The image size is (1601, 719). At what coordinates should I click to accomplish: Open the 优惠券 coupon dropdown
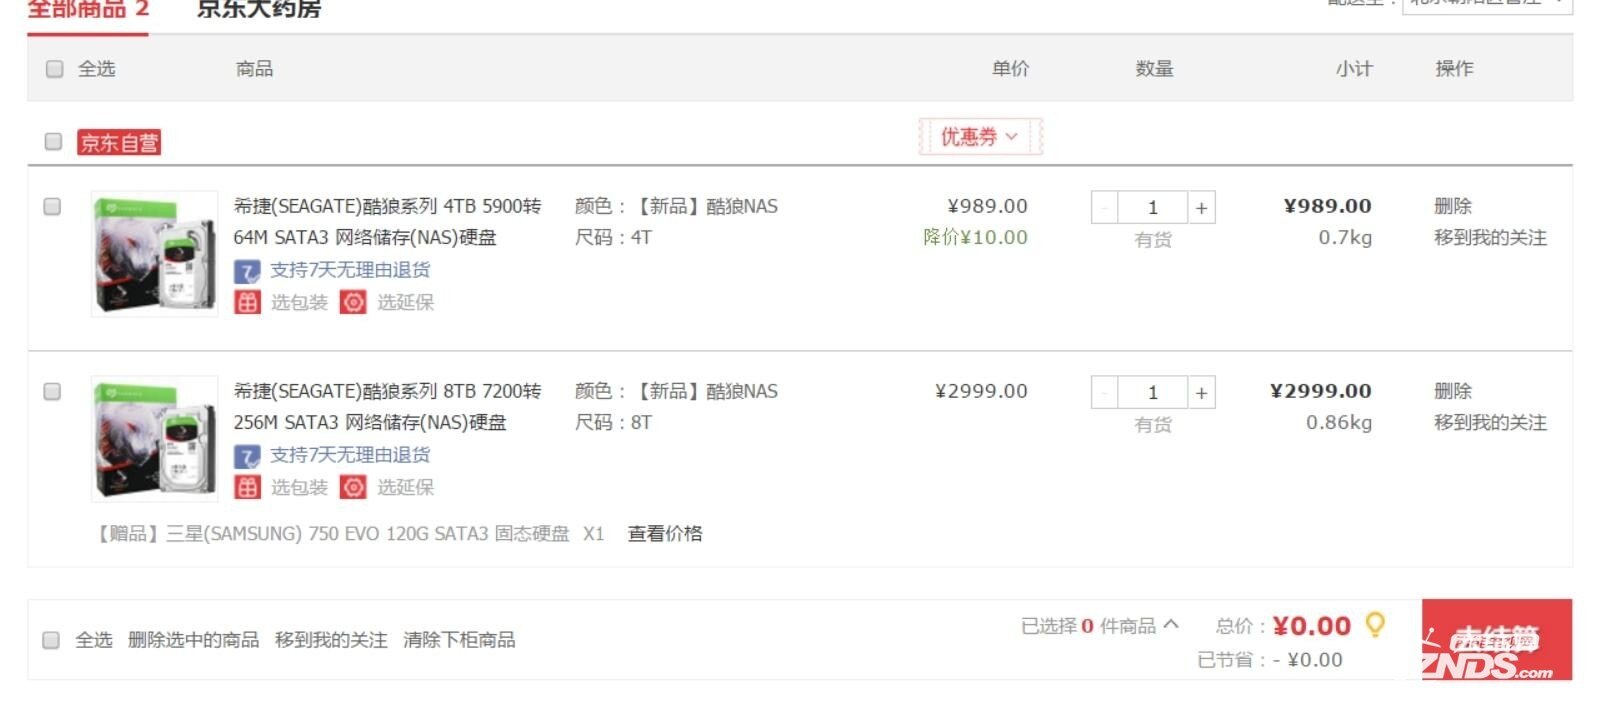coord(980,137)
